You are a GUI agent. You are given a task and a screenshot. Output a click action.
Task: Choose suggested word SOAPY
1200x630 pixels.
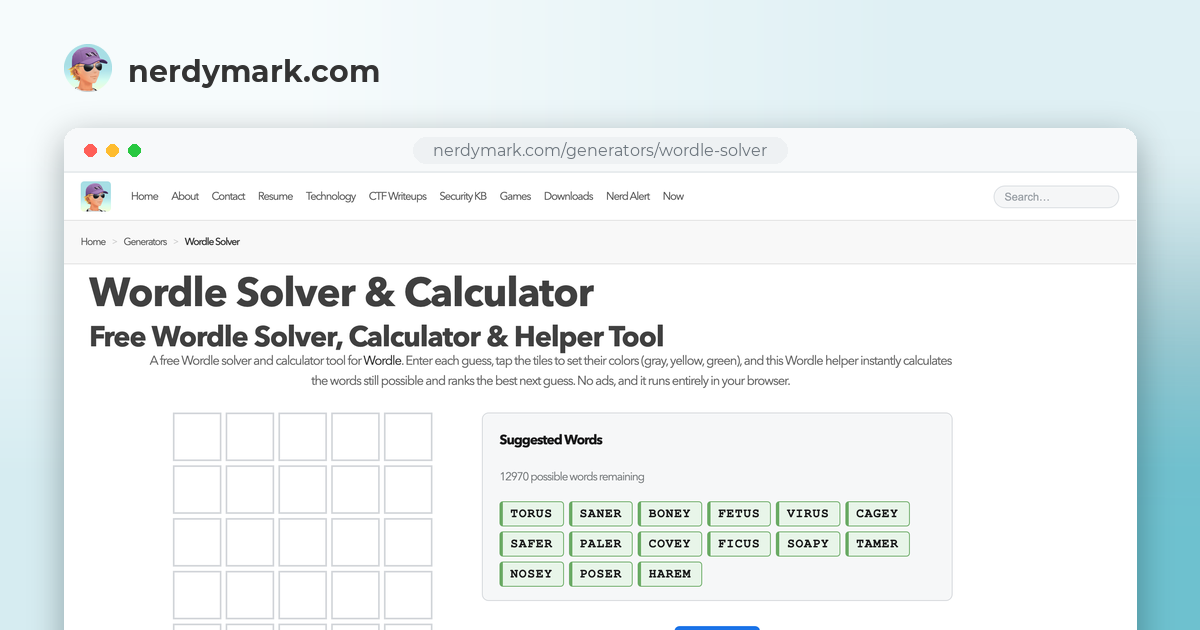[808, 544]
